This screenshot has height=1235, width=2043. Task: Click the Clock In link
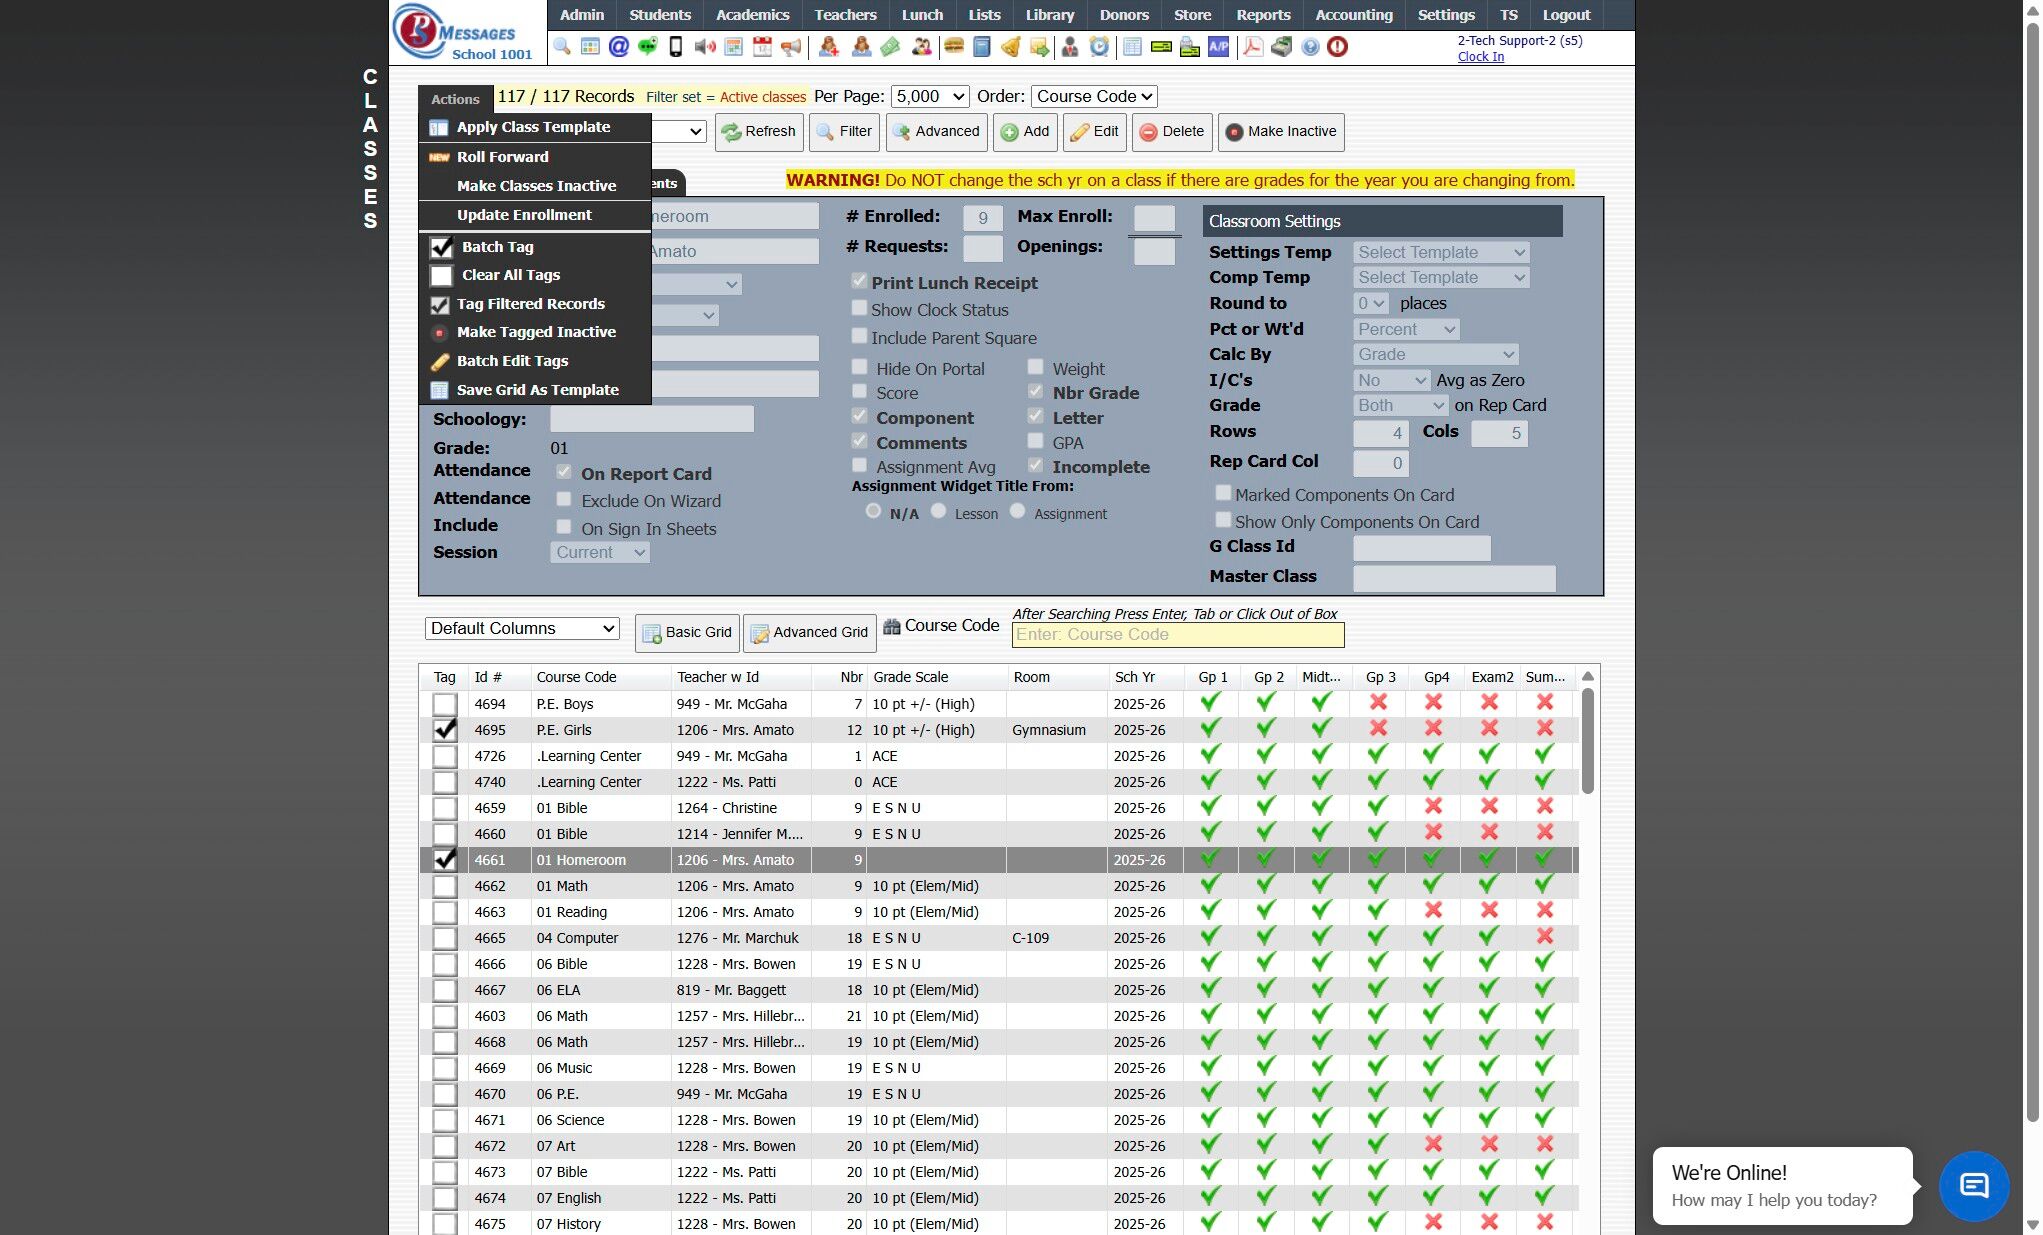tap(1480, 57)
